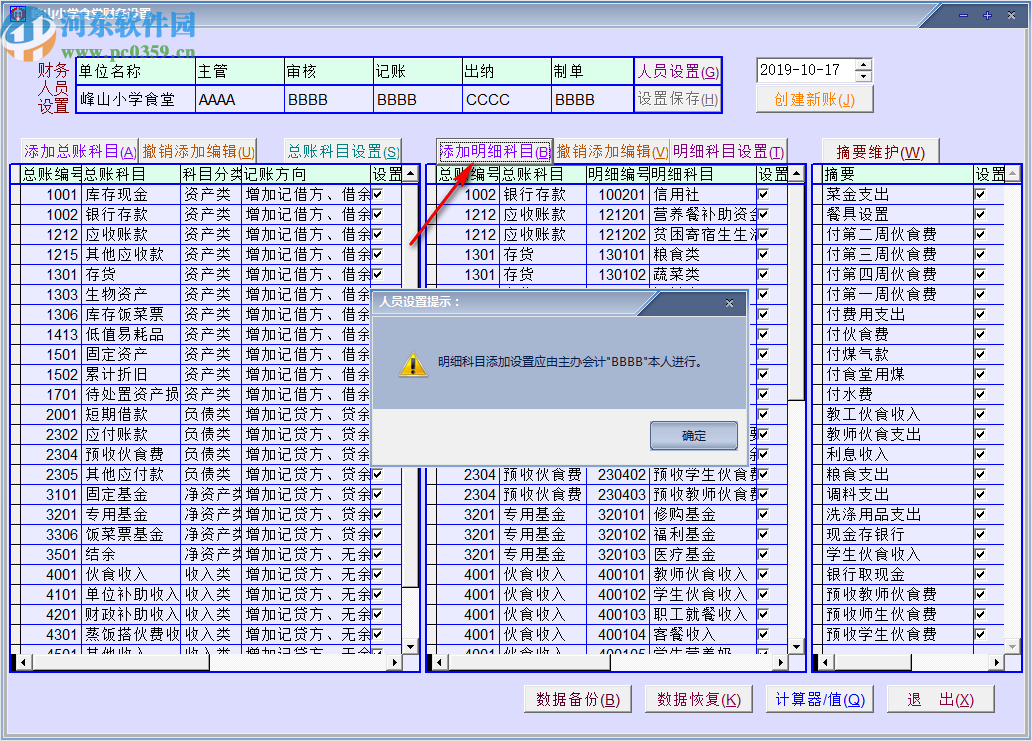Toggle the checkbox for 利息收入
The height and width of the screenshot is (741, 1032).
pos(981,454)
